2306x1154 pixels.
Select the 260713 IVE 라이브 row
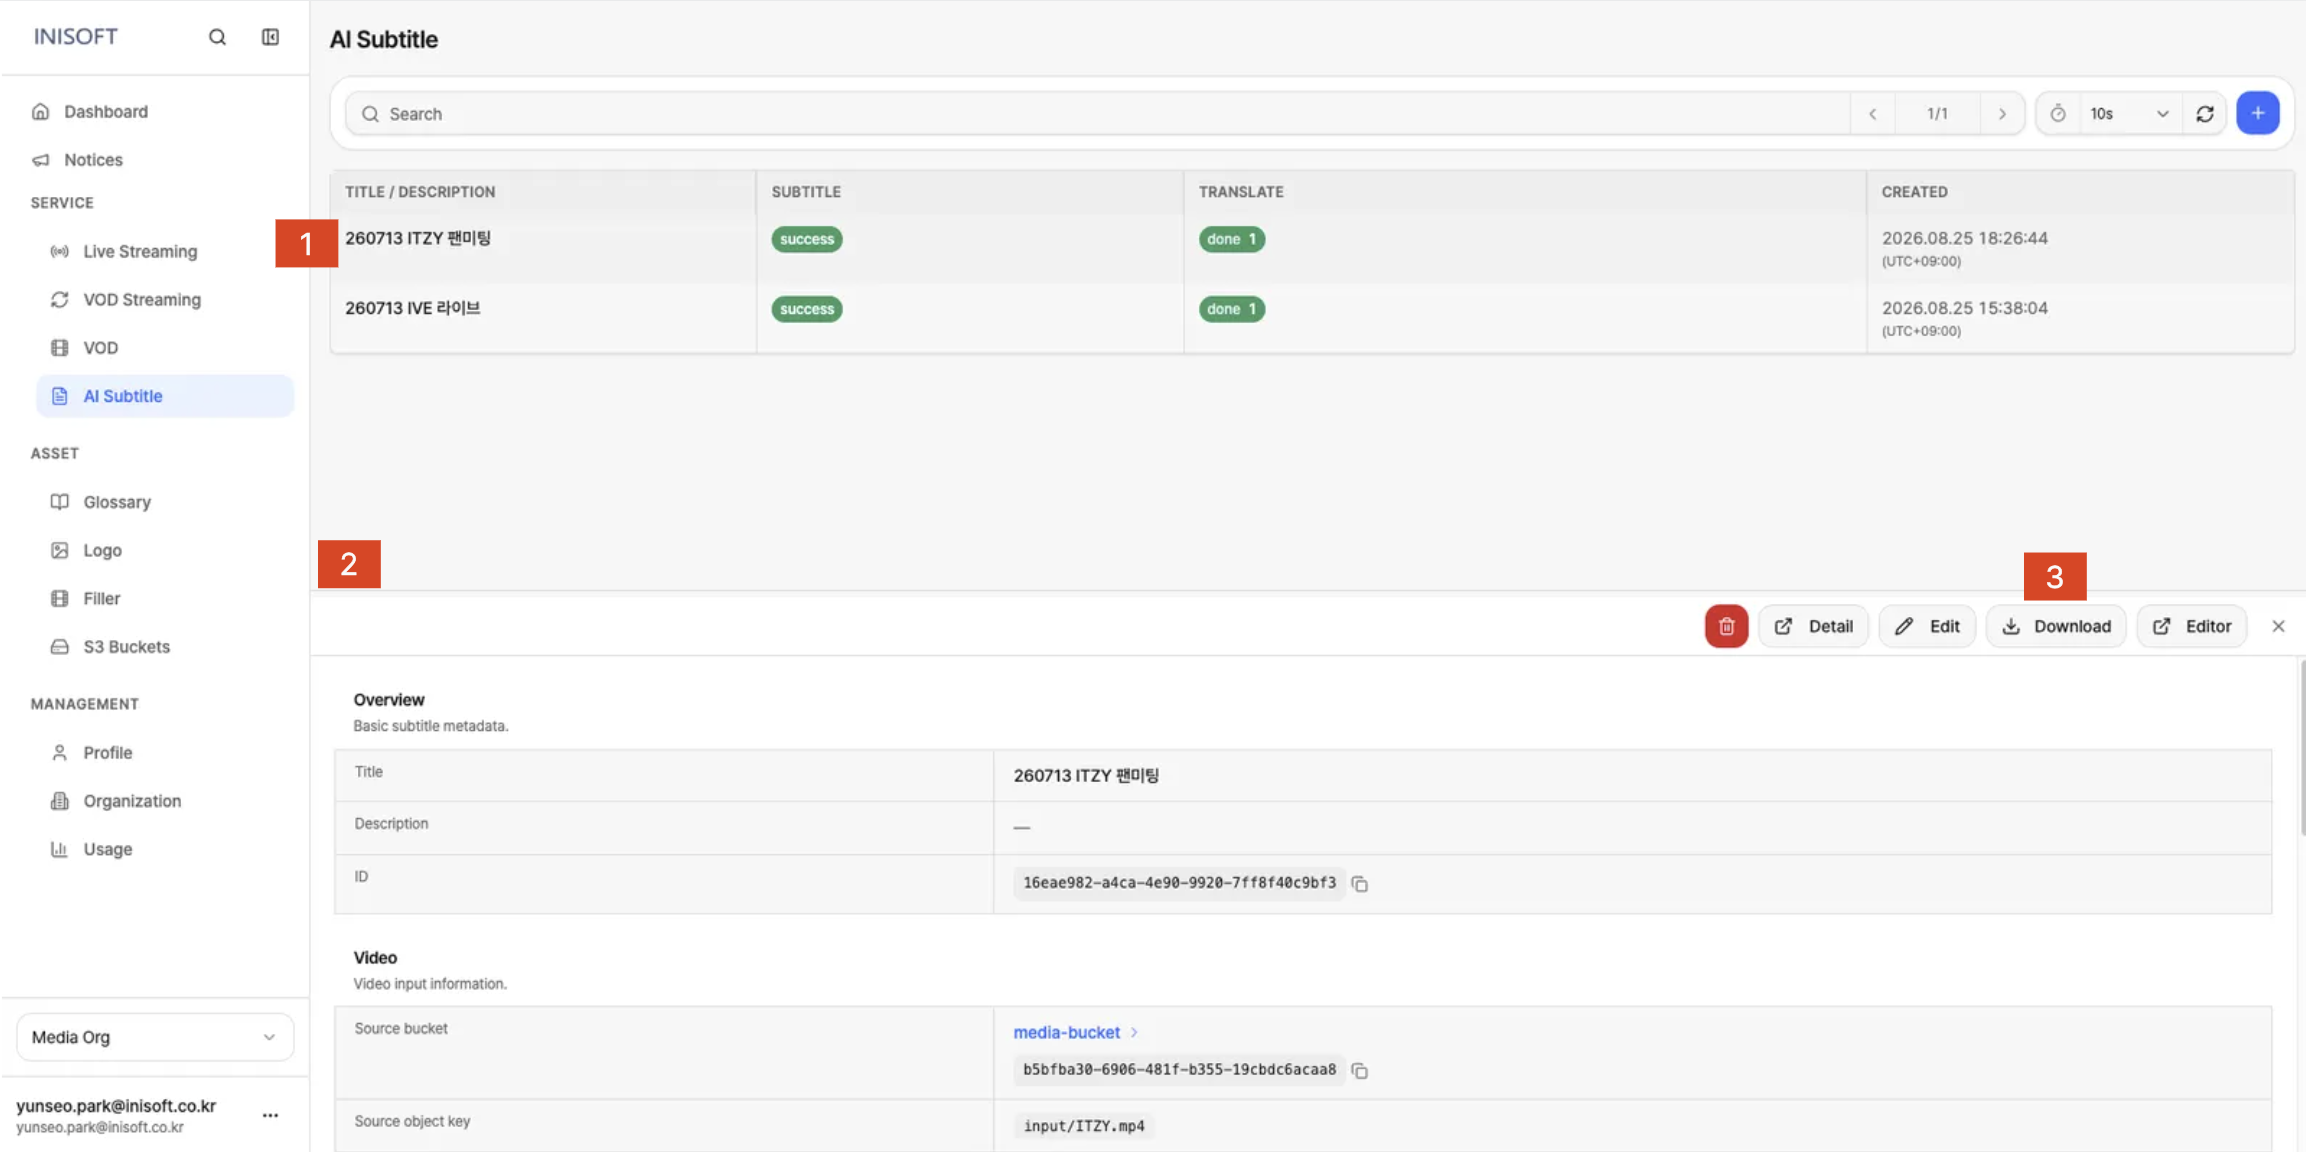[1312, 318]
